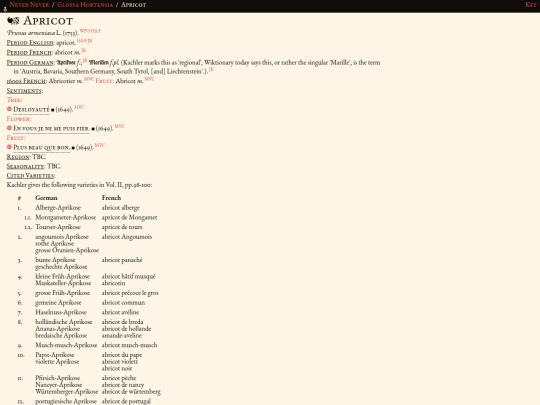Viewport: 540px width, 405px height.
Task: Select the Muskateller-Aprikose entry
Action: click(x=63, y=283)
